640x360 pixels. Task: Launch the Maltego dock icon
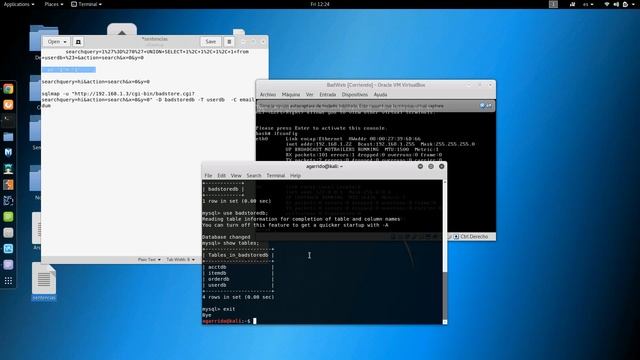tap(8, 200)
